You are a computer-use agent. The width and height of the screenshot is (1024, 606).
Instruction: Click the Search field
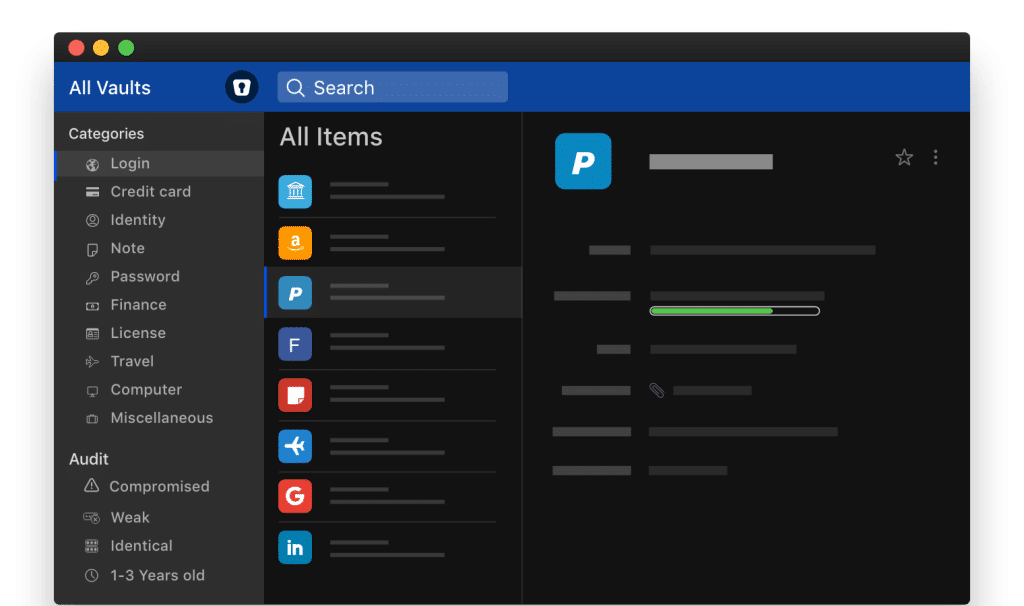tap(392, 87)
